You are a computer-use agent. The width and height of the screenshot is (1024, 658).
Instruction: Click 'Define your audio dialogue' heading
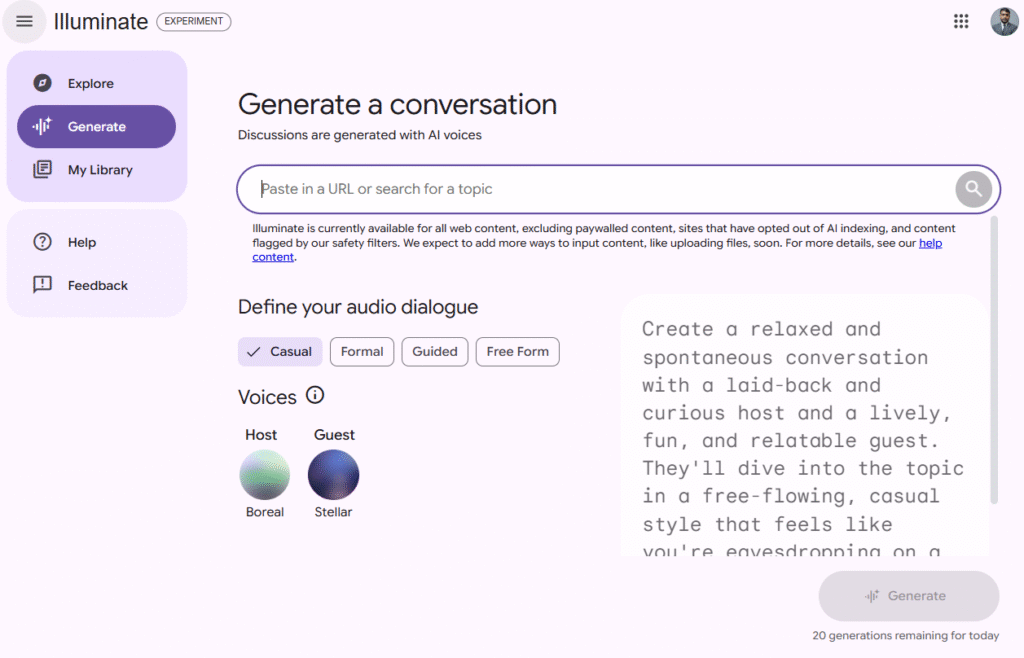click(x=358, y=307)
